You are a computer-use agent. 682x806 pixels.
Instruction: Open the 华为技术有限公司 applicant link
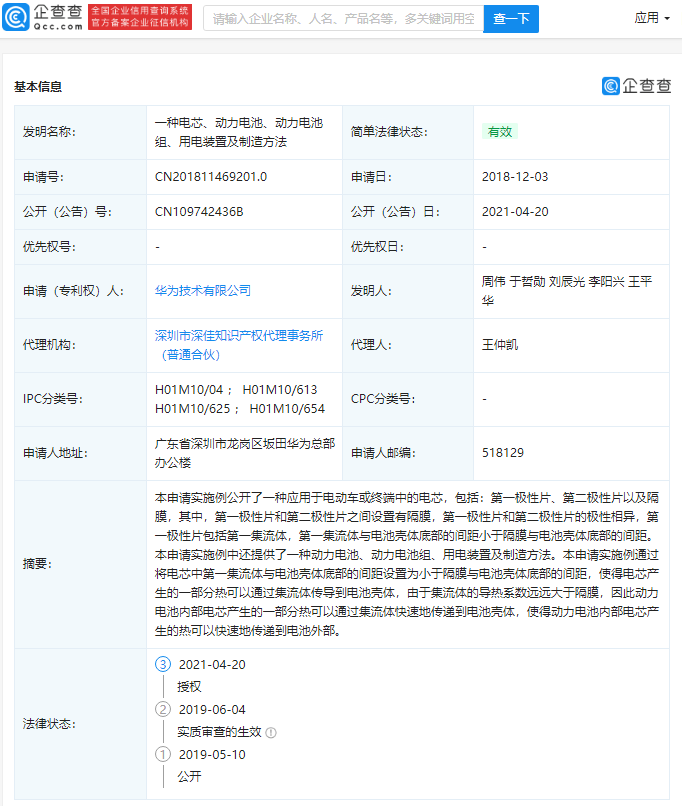[x=202, y=291]
